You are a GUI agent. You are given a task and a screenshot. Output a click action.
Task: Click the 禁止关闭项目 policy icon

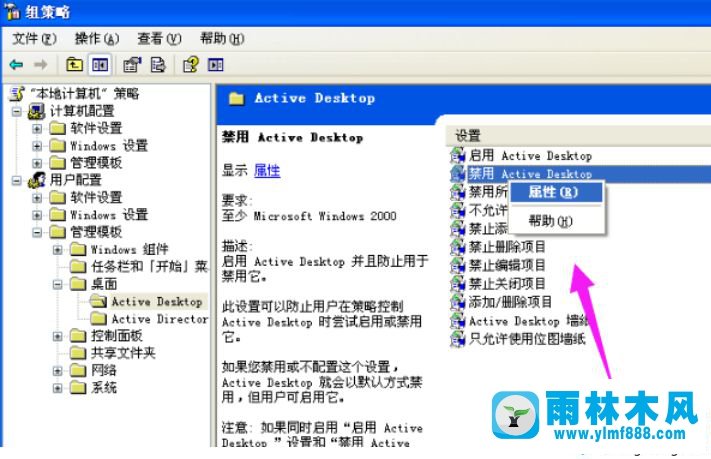click(458, 283)
